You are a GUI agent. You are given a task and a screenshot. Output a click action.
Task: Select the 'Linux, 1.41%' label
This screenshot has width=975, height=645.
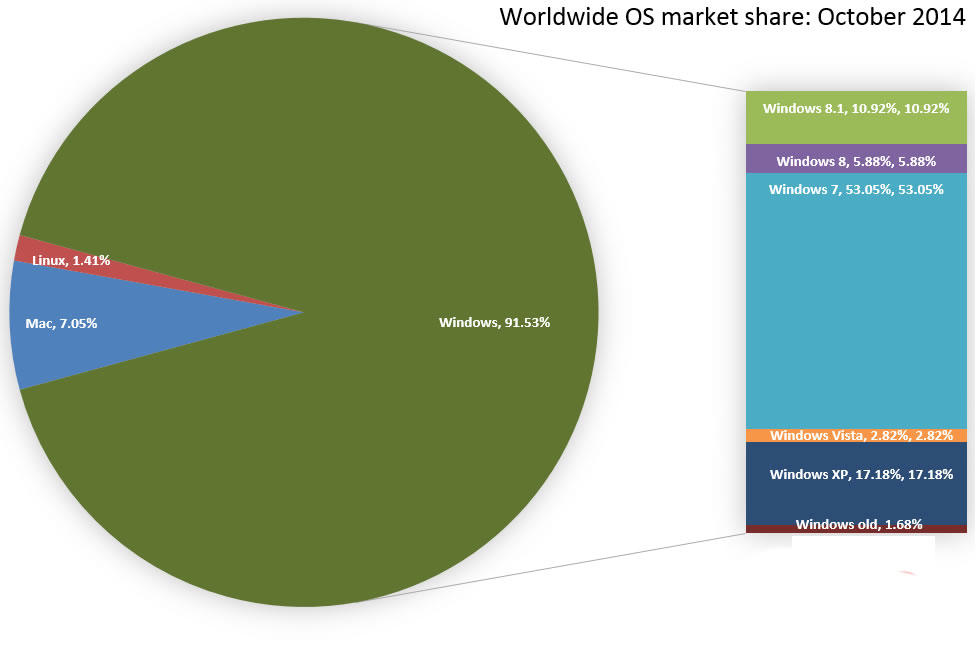[x=71, y=261]
